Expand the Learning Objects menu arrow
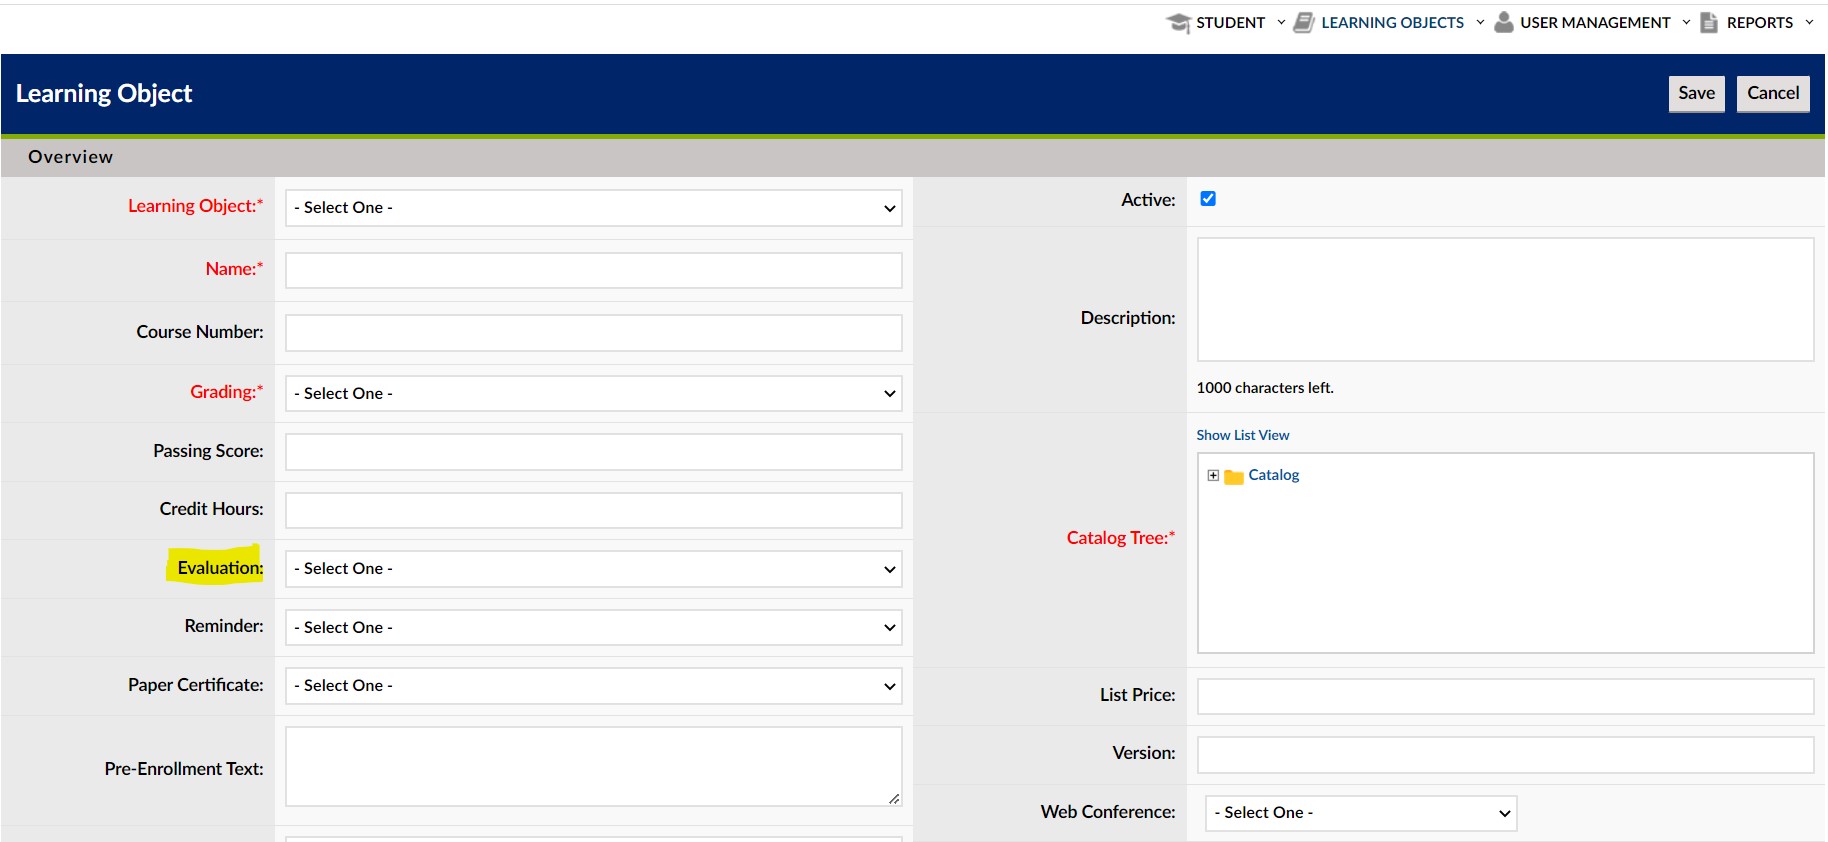 (x=1480, y=22)
